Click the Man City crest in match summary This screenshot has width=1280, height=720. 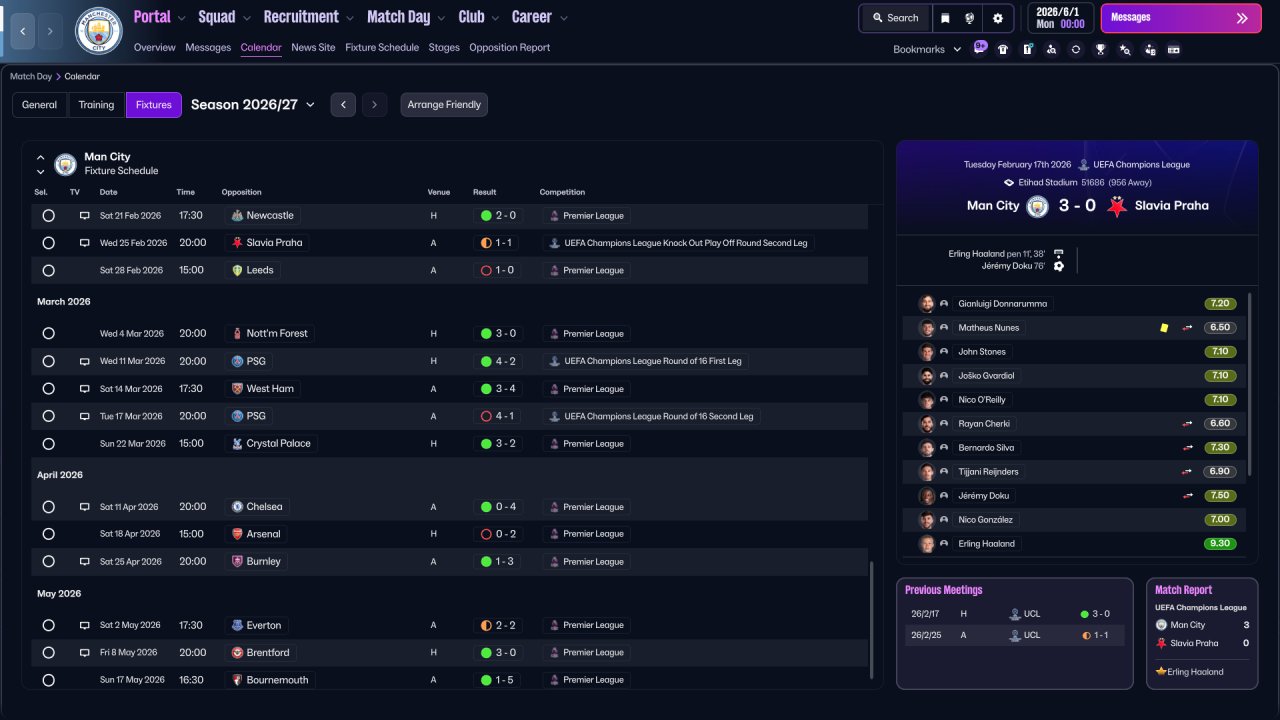point(1038,206)
